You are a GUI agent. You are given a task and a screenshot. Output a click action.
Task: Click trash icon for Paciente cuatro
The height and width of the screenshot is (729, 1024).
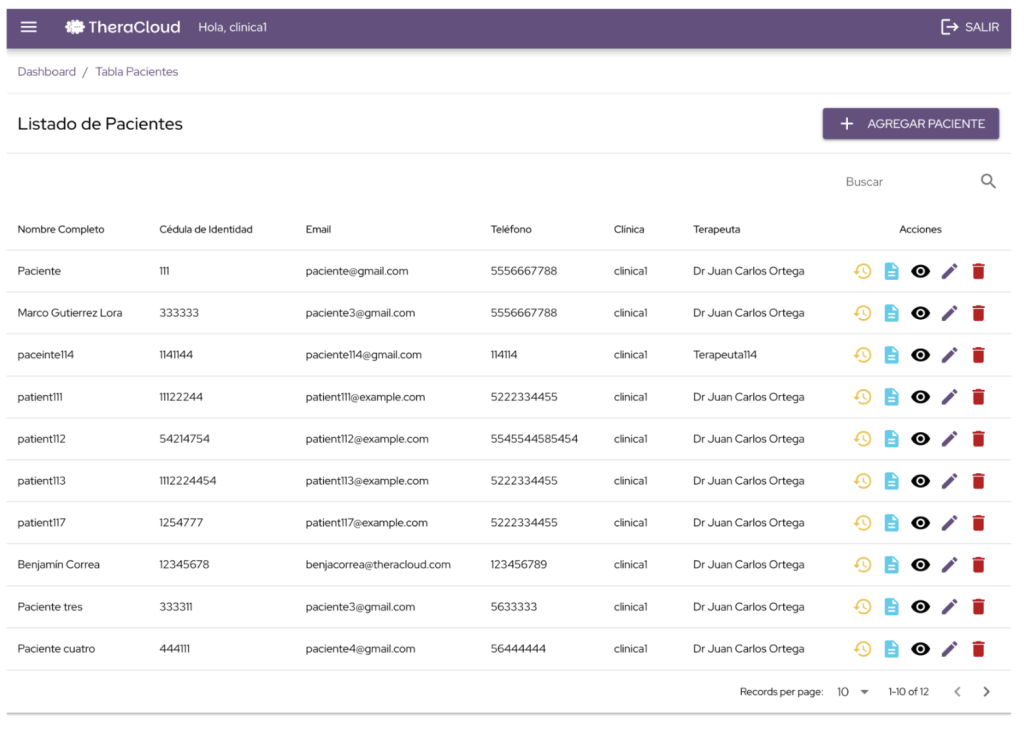click(x=978, y=649)
